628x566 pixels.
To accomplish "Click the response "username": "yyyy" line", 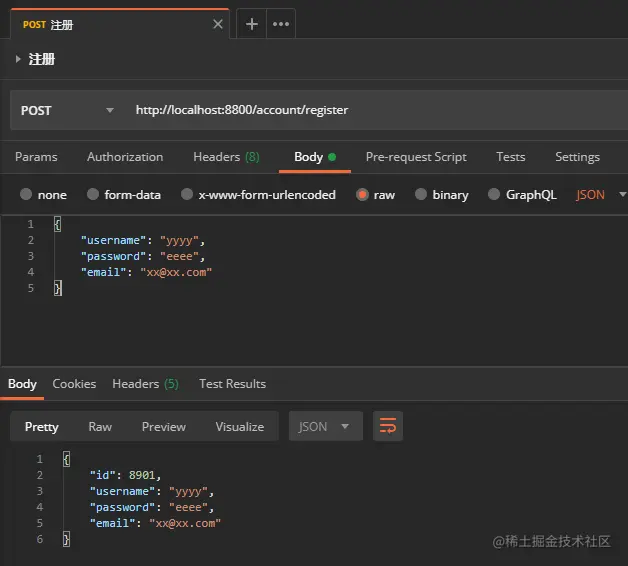I will point(152,491).
